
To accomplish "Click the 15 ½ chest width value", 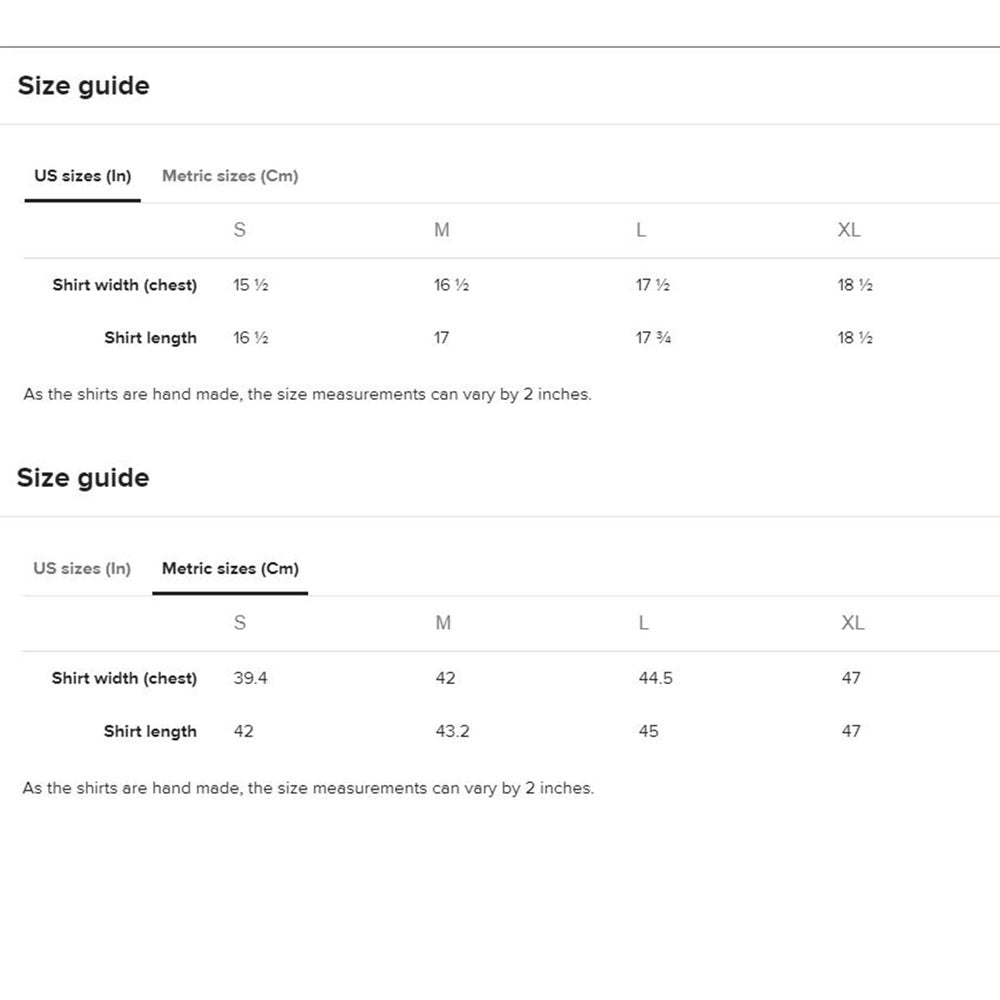I will [250, 285].
